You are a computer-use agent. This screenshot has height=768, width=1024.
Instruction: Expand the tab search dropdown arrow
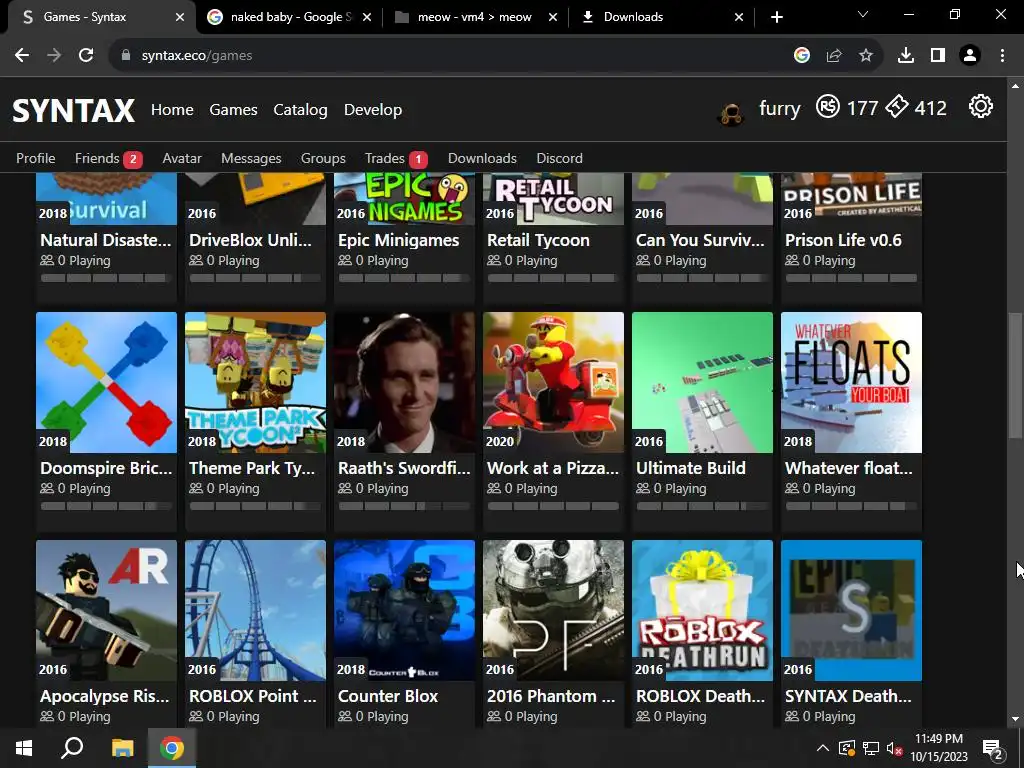point(863,14)
